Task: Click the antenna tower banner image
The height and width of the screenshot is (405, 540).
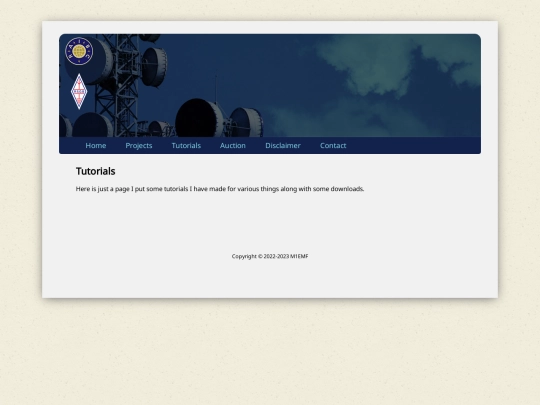Action: click(x=270, y=85)
